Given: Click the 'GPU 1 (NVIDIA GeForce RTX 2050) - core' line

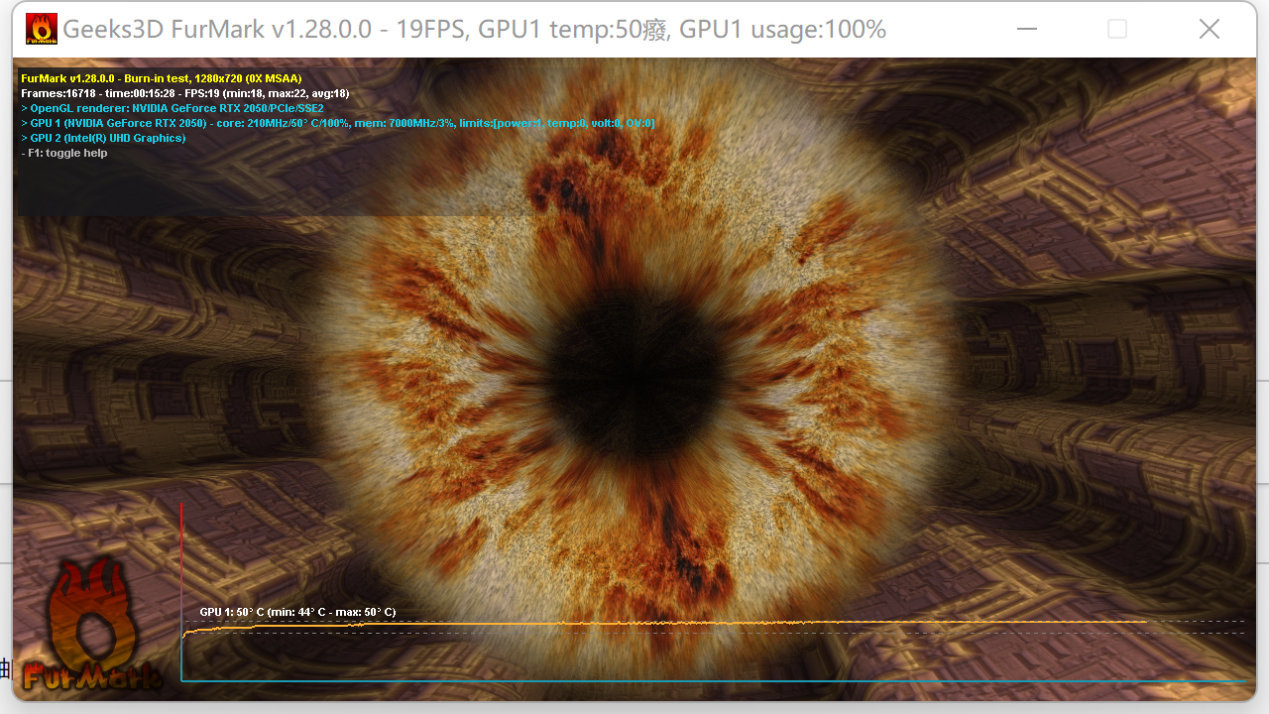Looking at the screenshot, I should point(338,123).
